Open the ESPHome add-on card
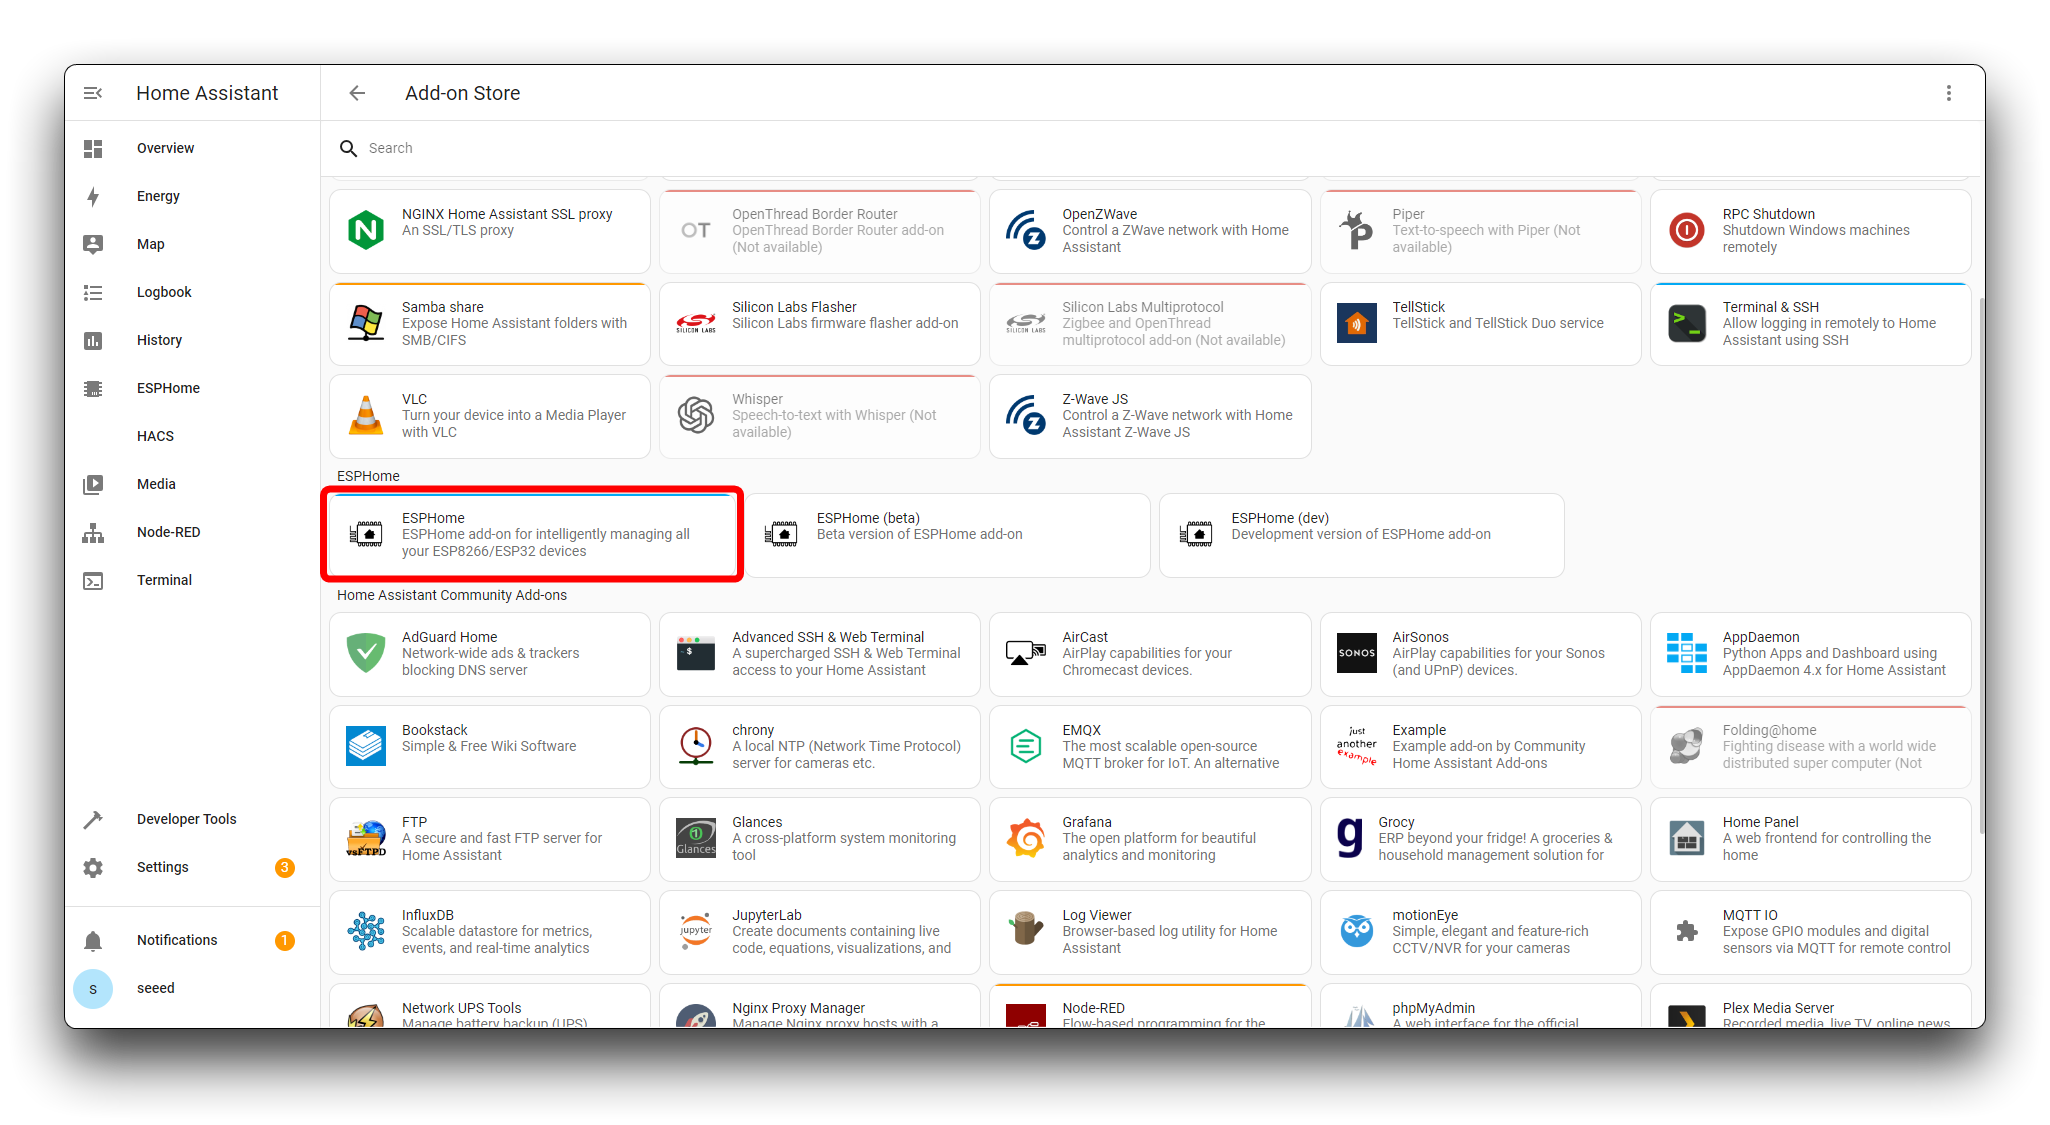Viewport: 2050px width, 1125px height. 532,535
